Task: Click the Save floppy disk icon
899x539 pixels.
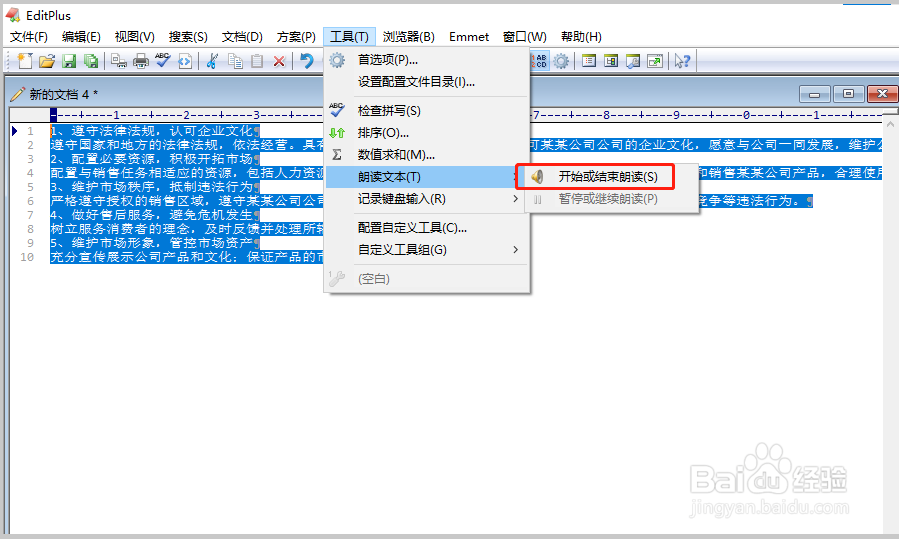Action: pos(69,61)
